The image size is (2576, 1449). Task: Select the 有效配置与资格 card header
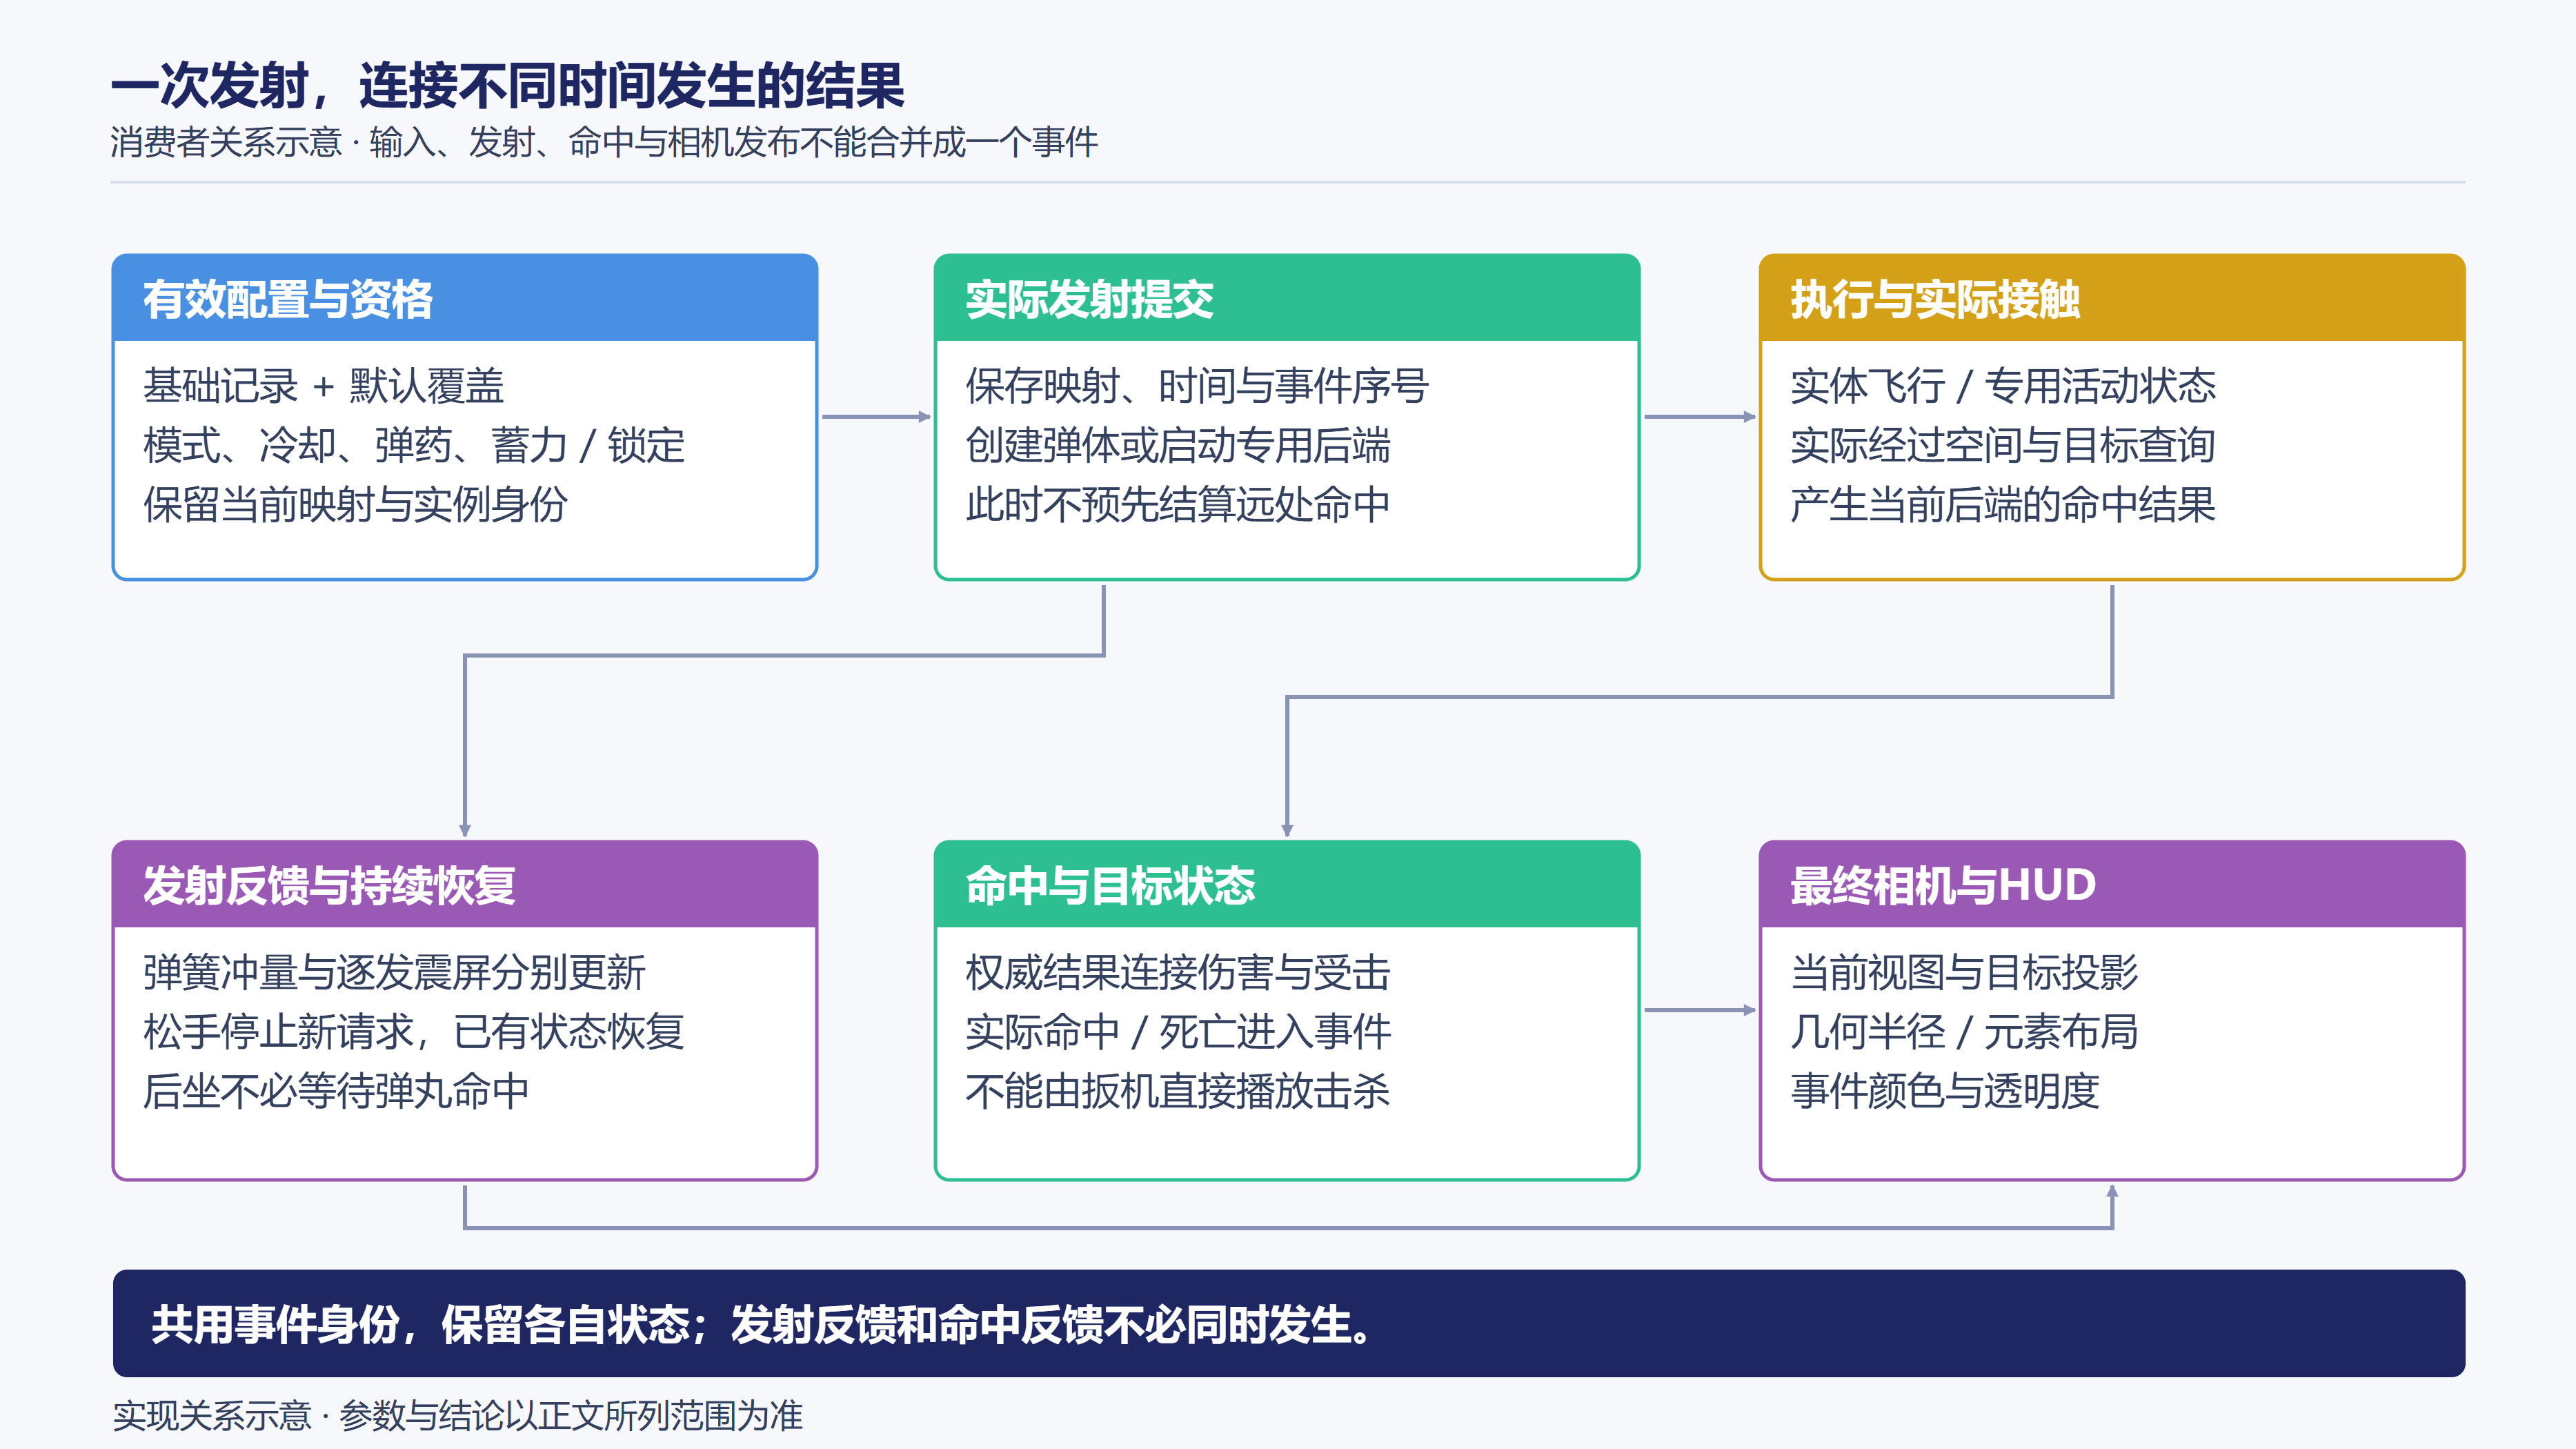465,298
